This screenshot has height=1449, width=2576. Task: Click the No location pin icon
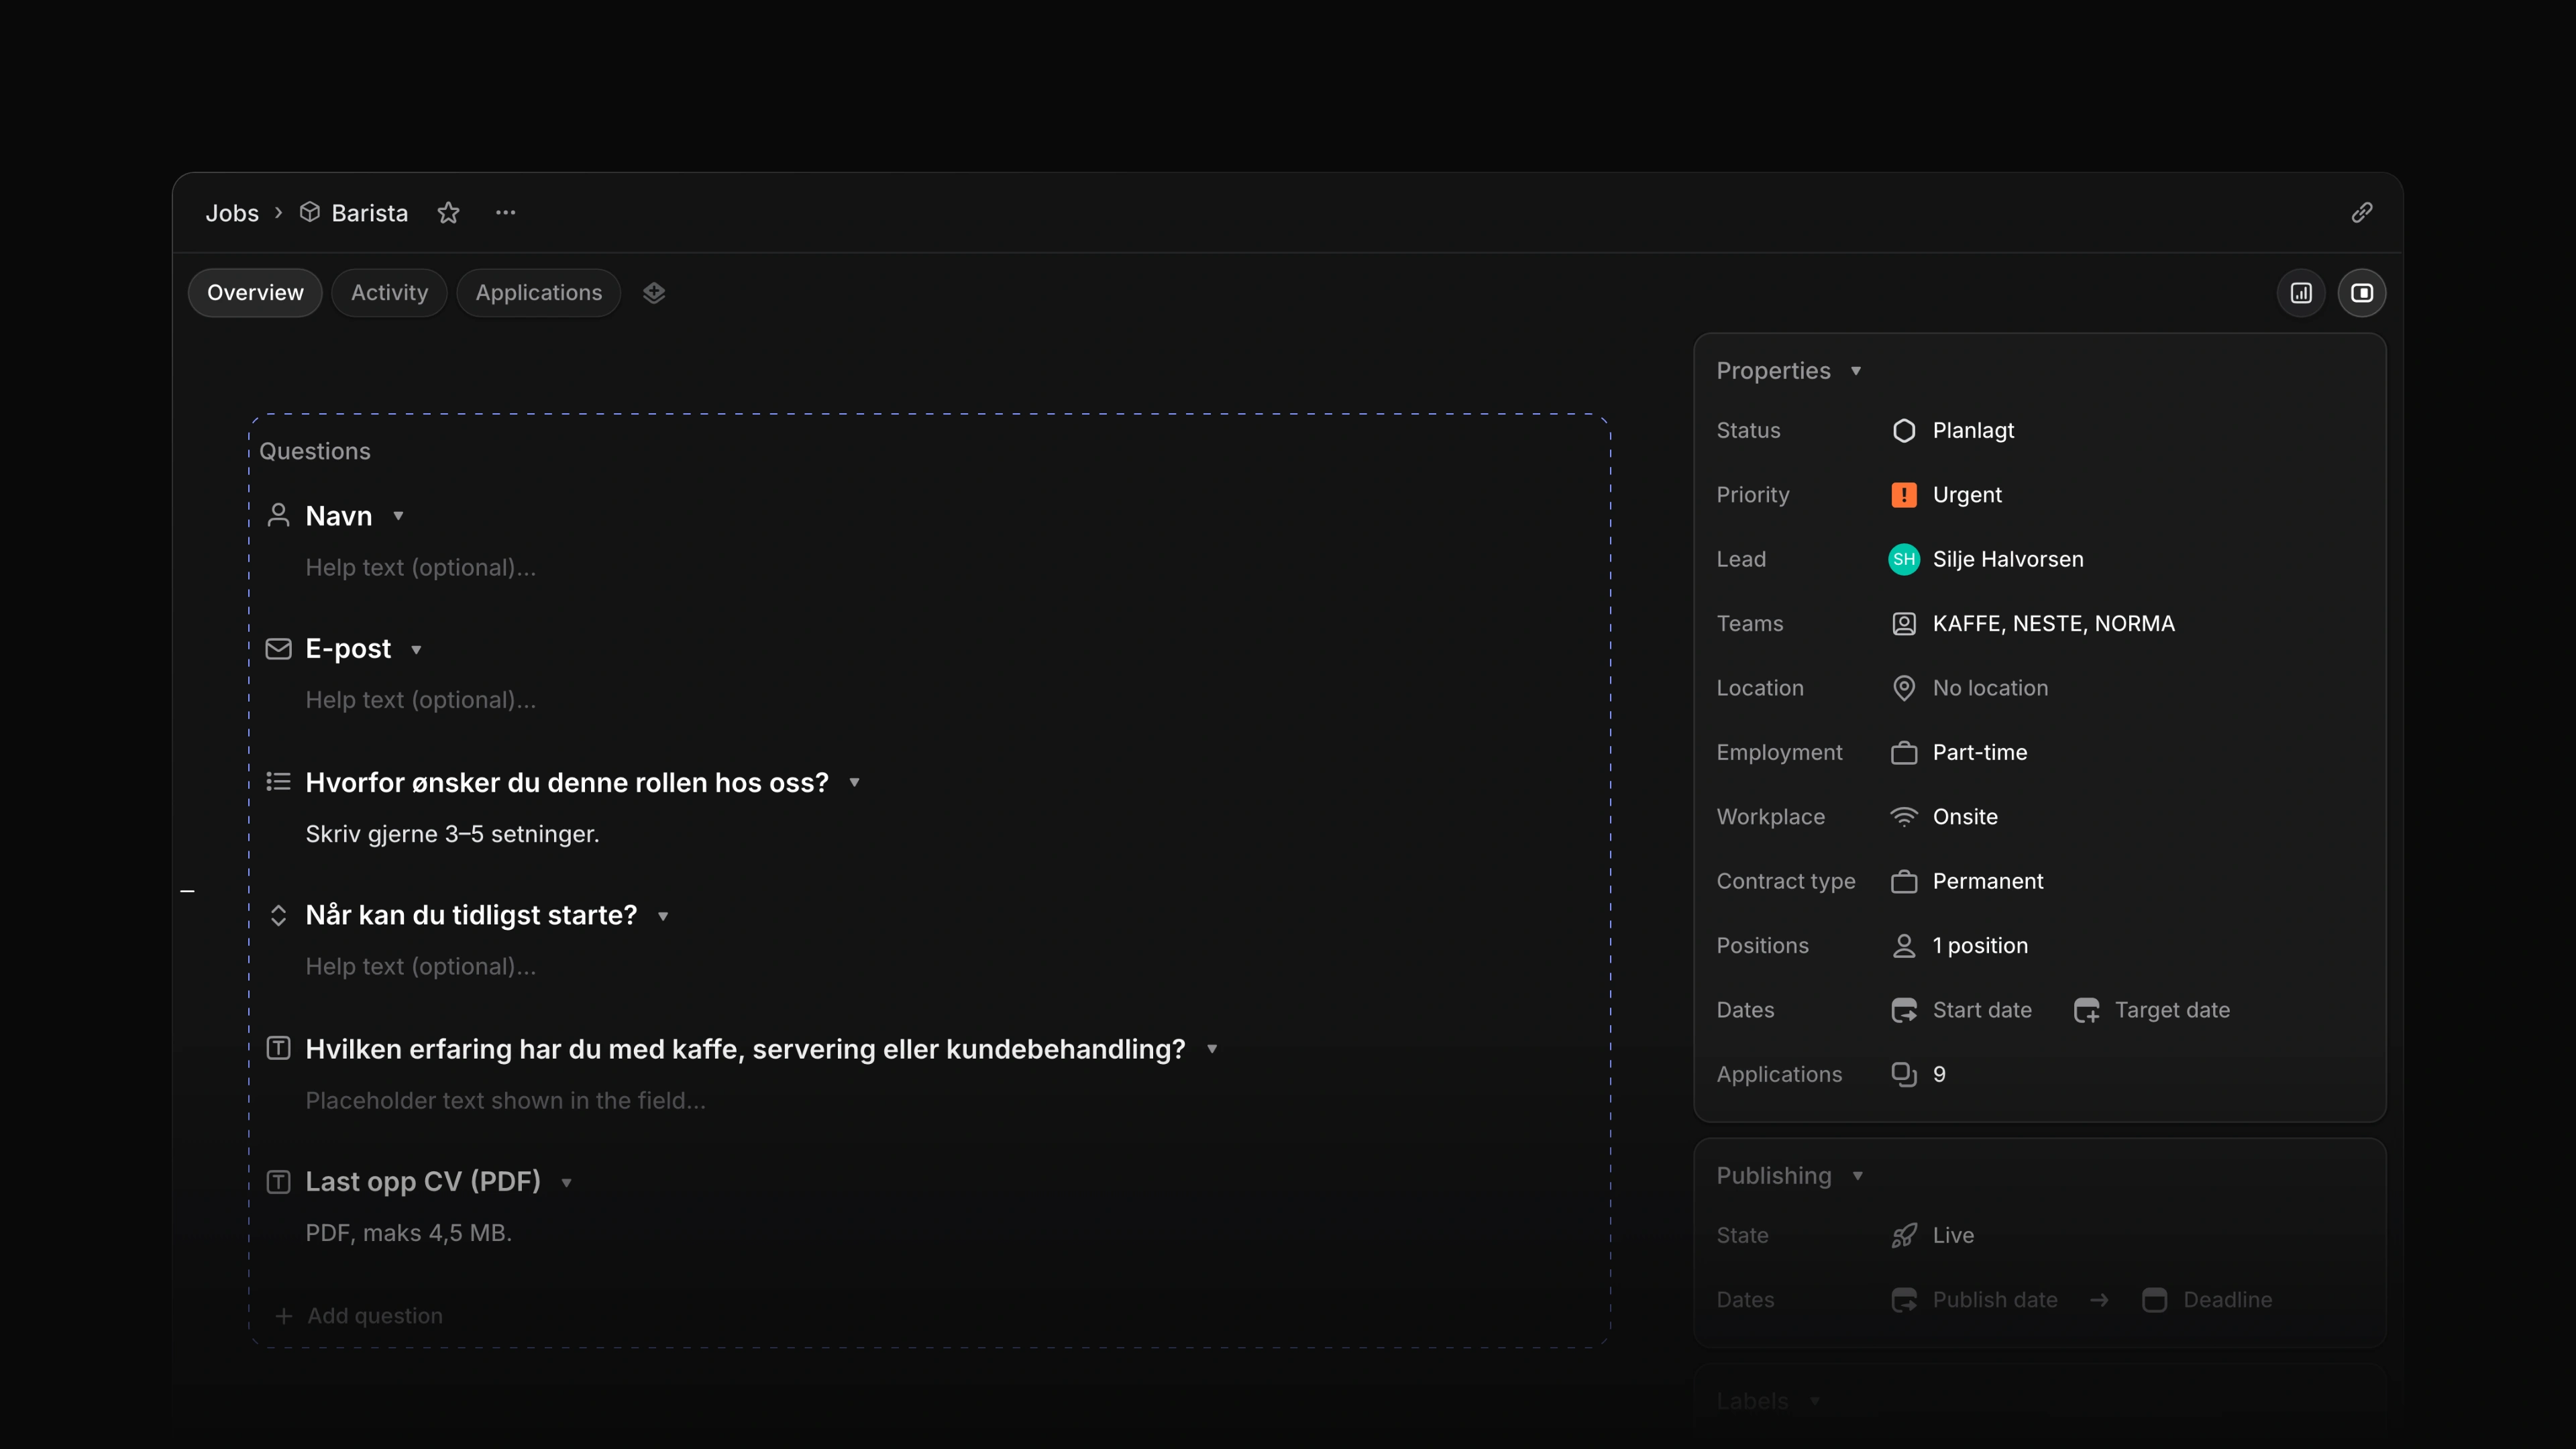[x=1904, y=688]
